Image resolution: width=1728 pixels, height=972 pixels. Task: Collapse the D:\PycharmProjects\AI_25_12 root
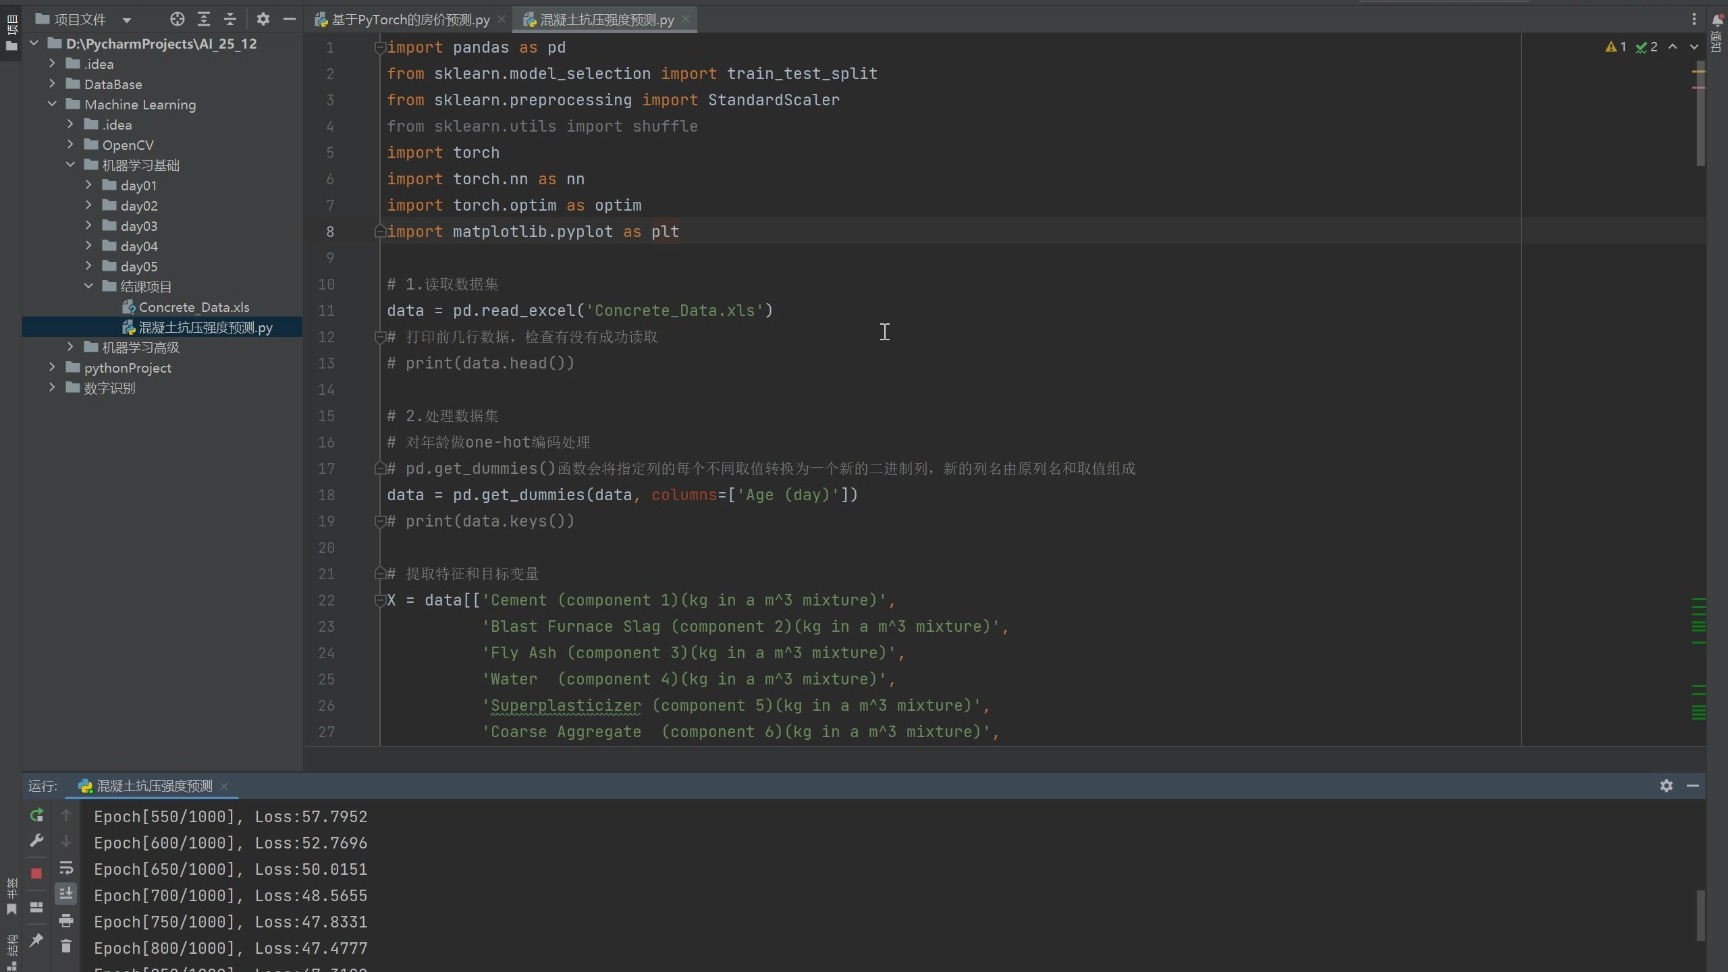coord(34,43)
